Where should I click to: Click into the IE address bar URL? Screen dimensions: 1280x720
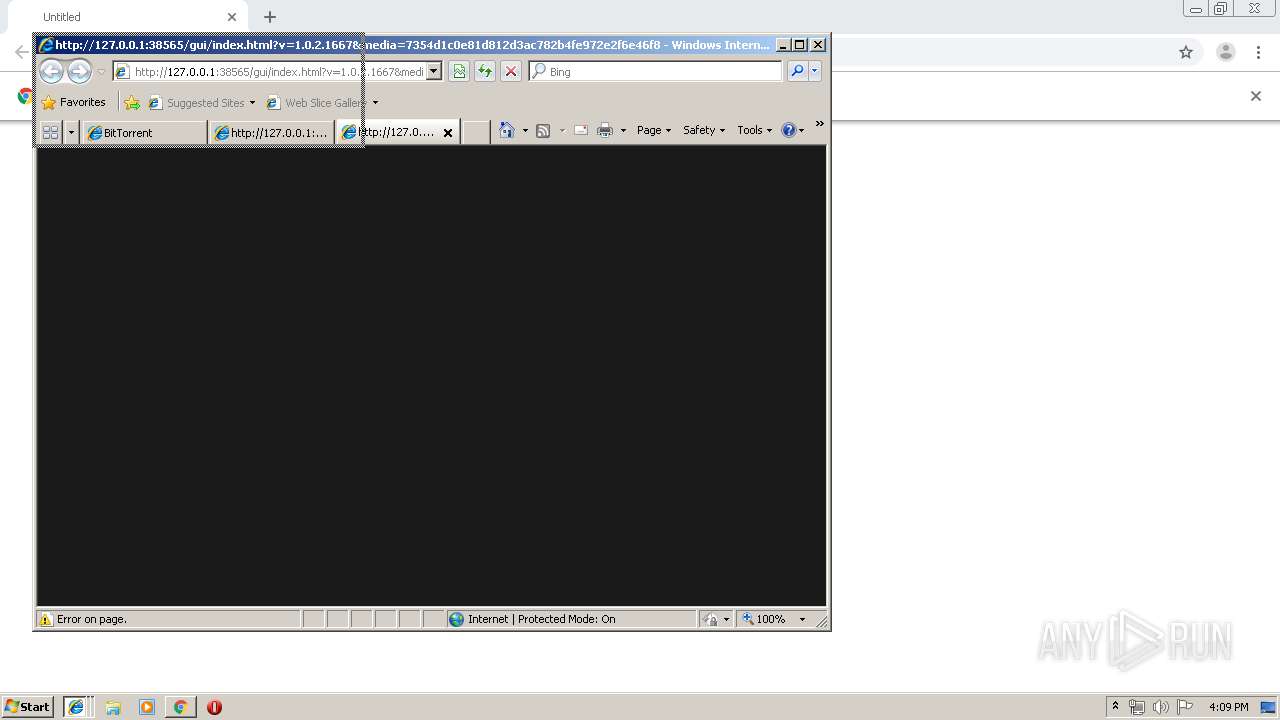tap(278, 72)
